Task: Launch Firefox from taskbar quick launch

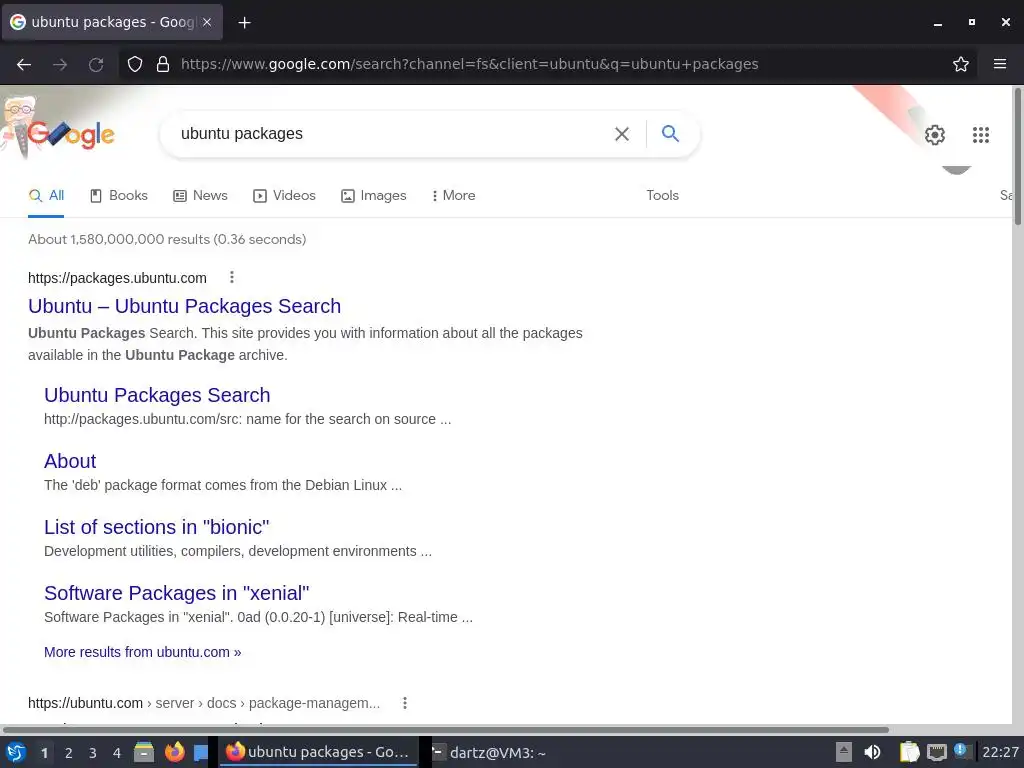Action: click(x=174, y=753)
